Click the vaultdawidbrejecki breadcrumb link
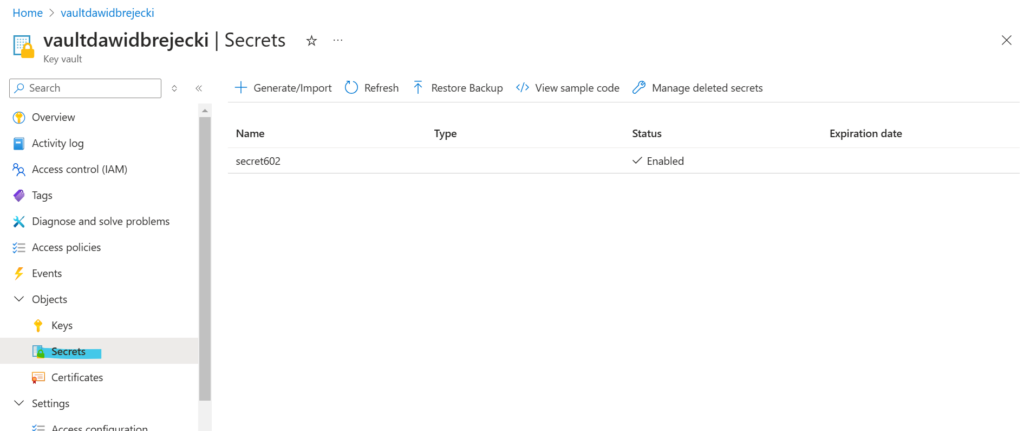Screen dimensions: 1024x431 click(x=107, y=12)
